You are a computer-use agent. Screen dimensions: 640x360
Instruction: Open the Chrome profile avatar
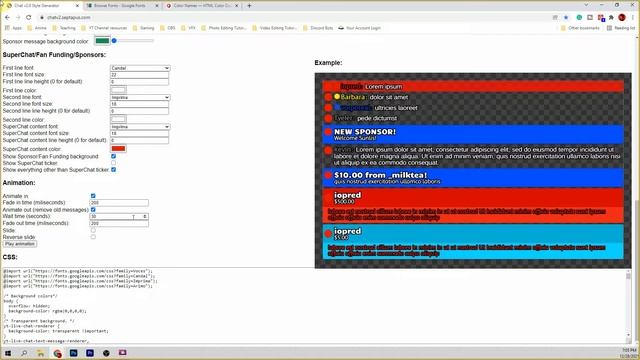(x=622, y=18)
